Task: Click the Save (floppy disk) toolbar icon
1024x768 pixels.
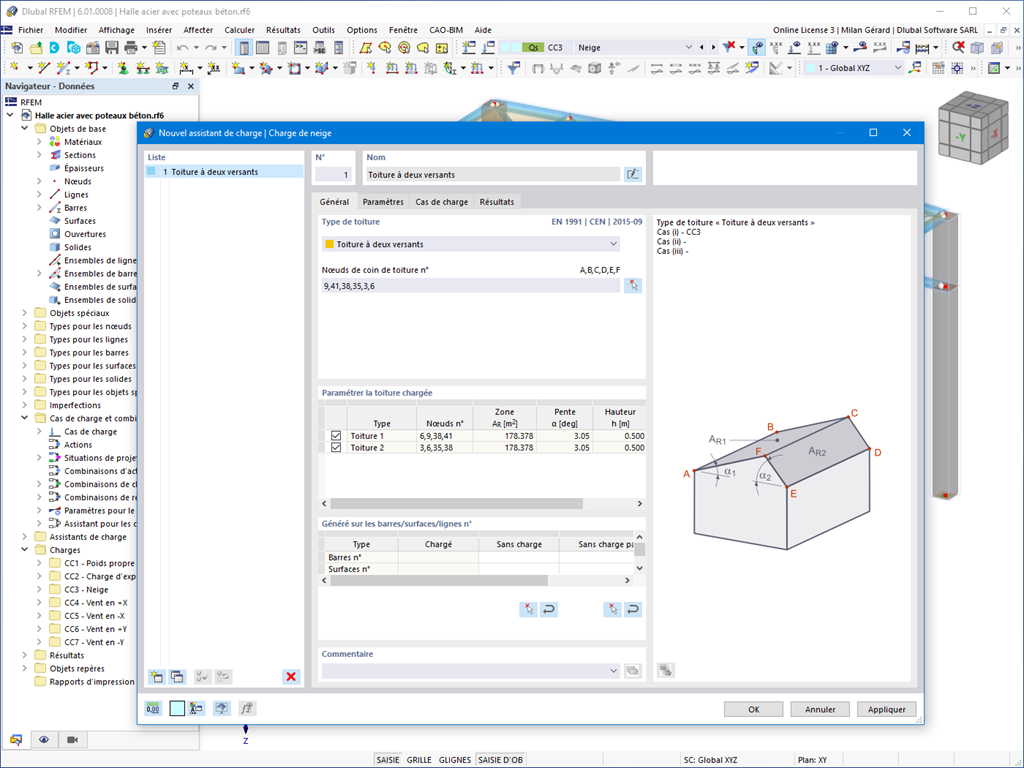Action: coord(112,48)
